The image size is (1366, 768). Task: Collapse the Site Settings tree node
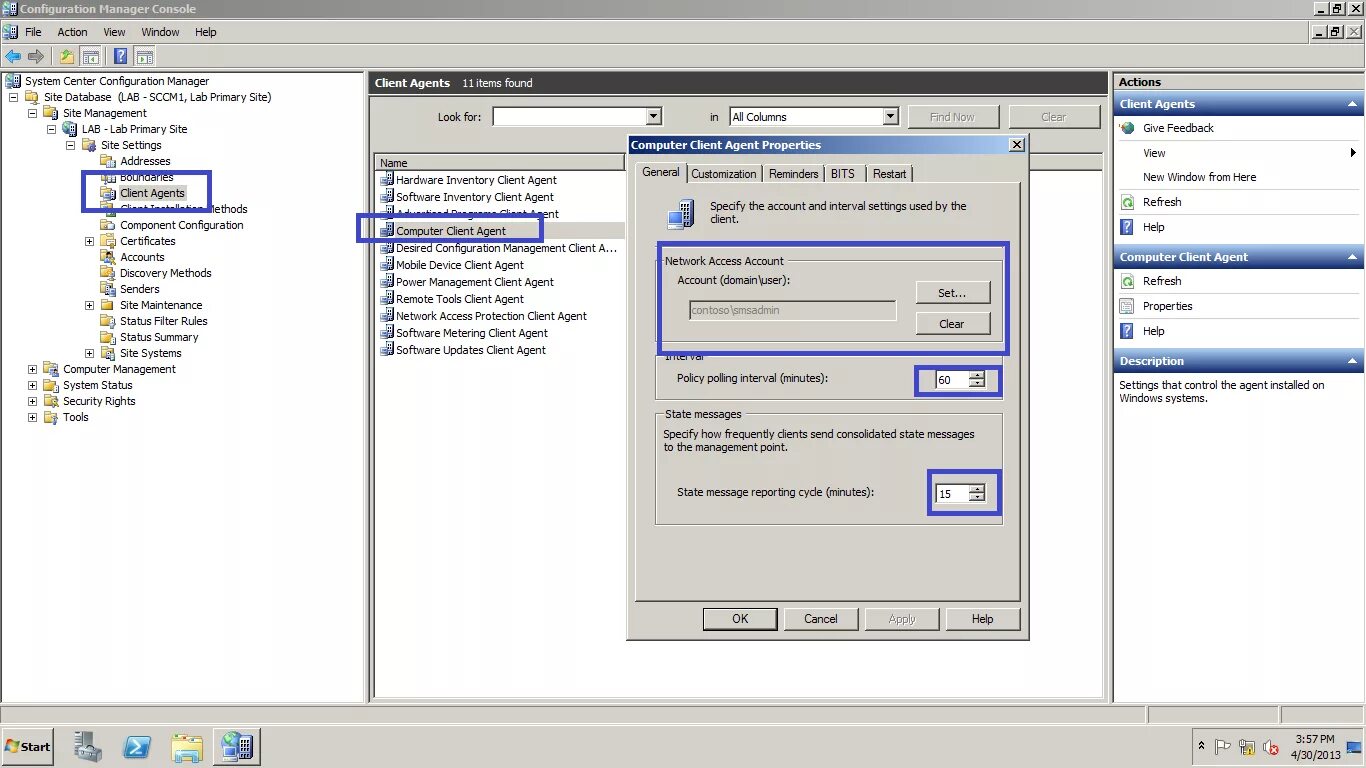click(70, 145)
